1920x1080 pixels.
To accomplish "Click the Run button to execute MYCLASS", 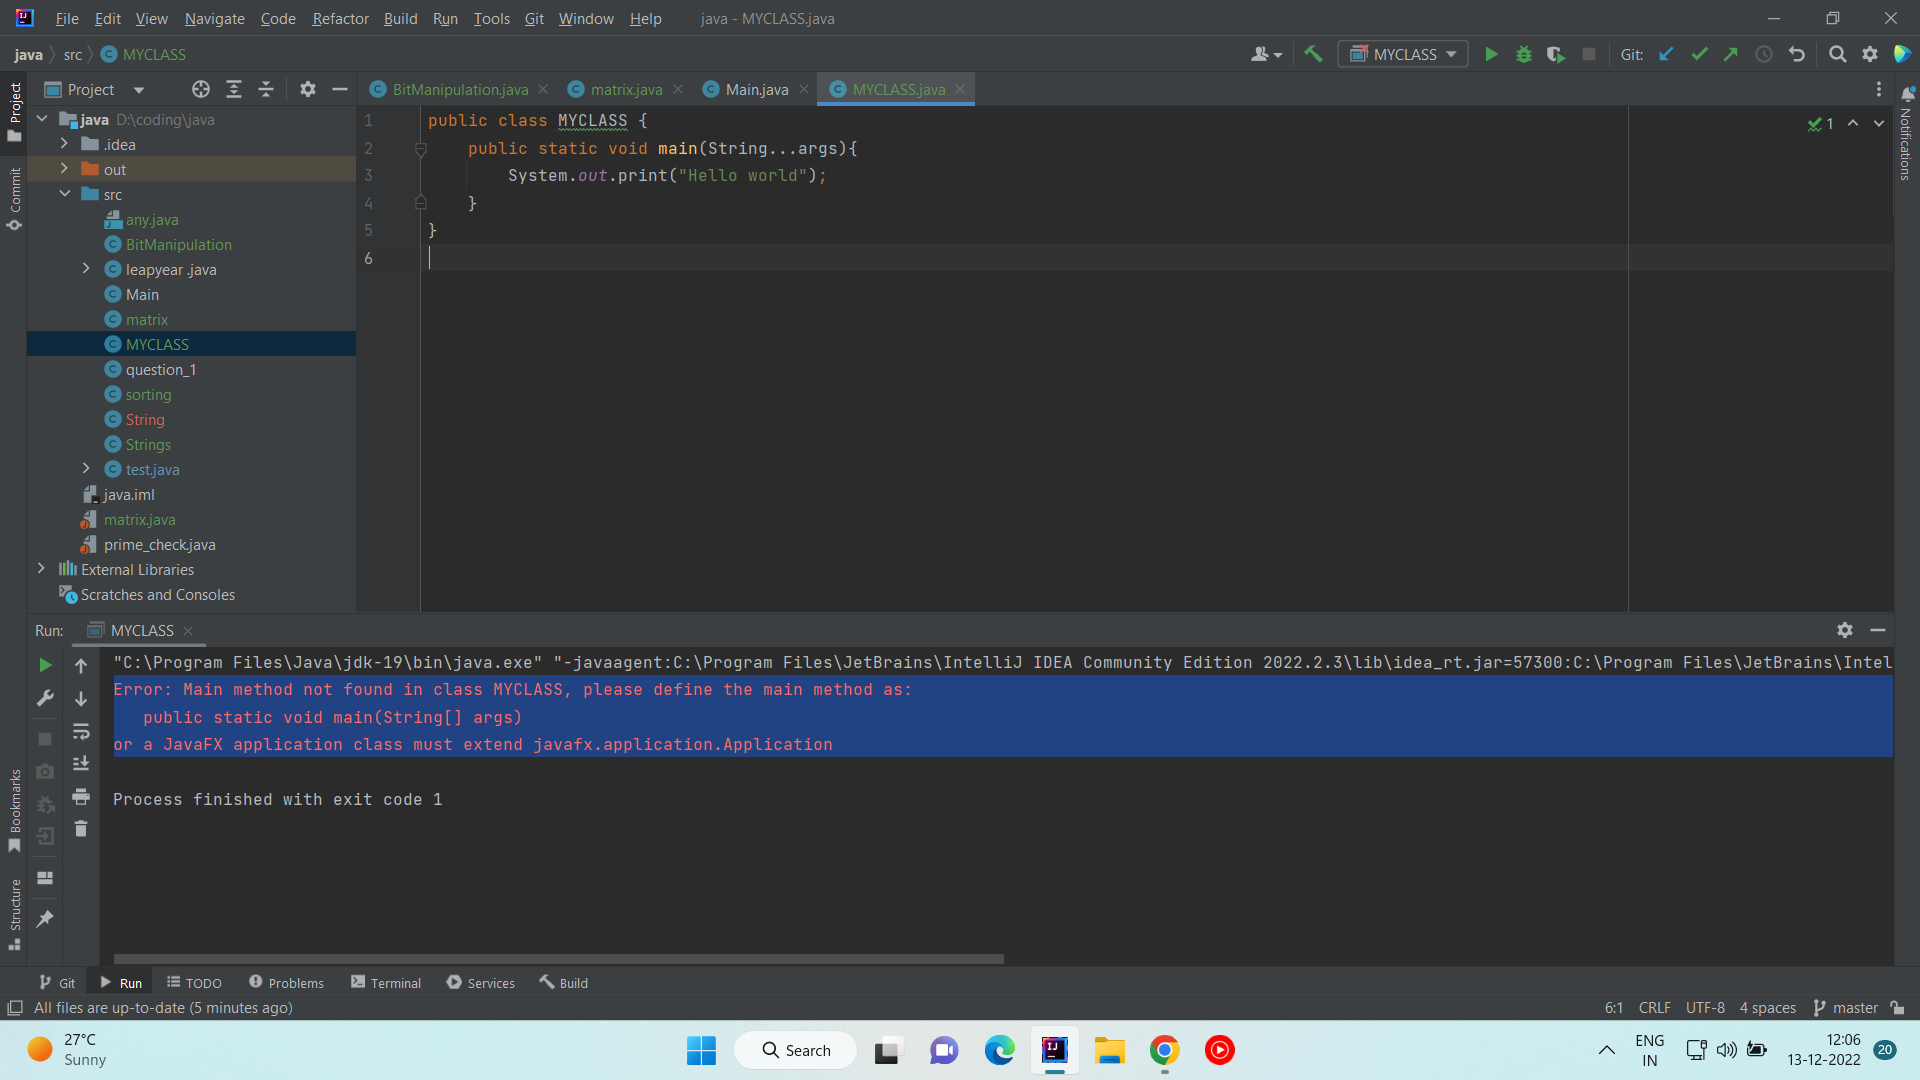I will (1491, 54).
